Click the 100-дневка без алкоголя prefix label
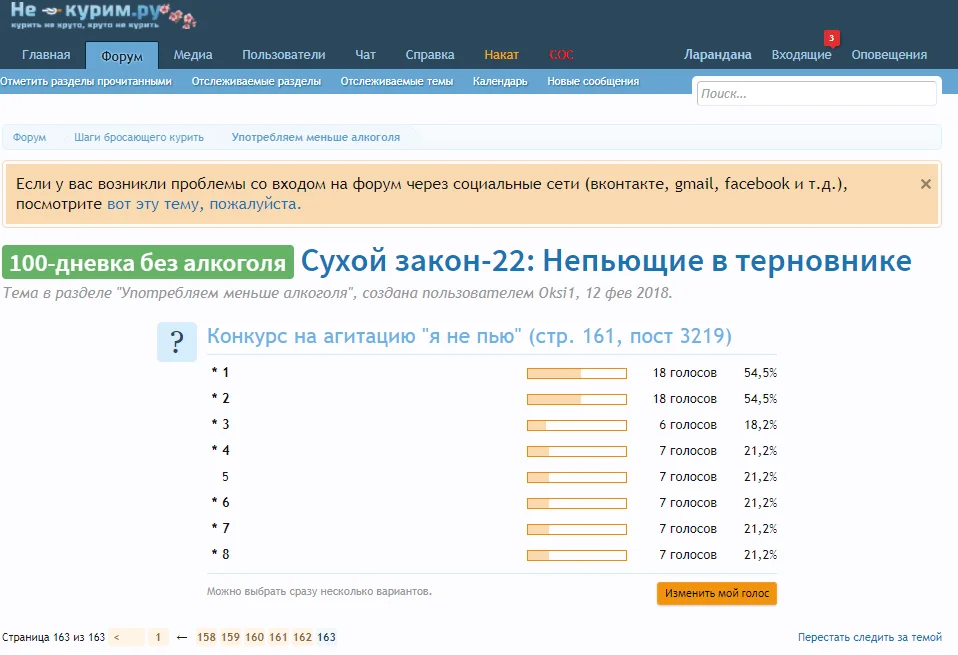The image size is (958, 655). coord(148,263)
